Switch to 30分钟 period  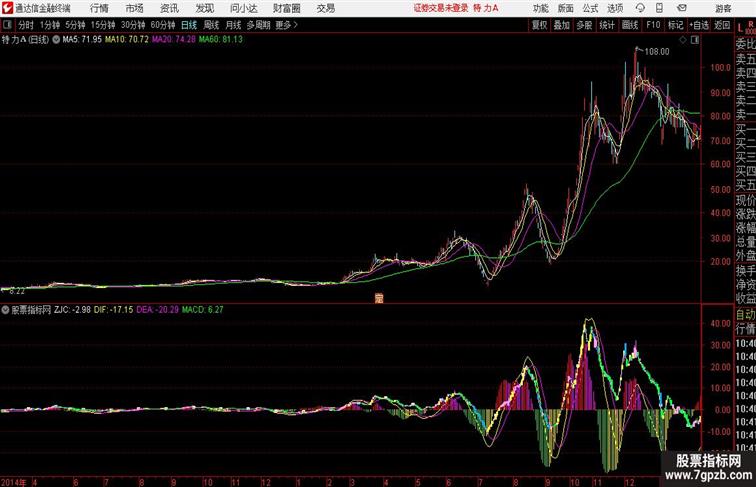(133, 25)
